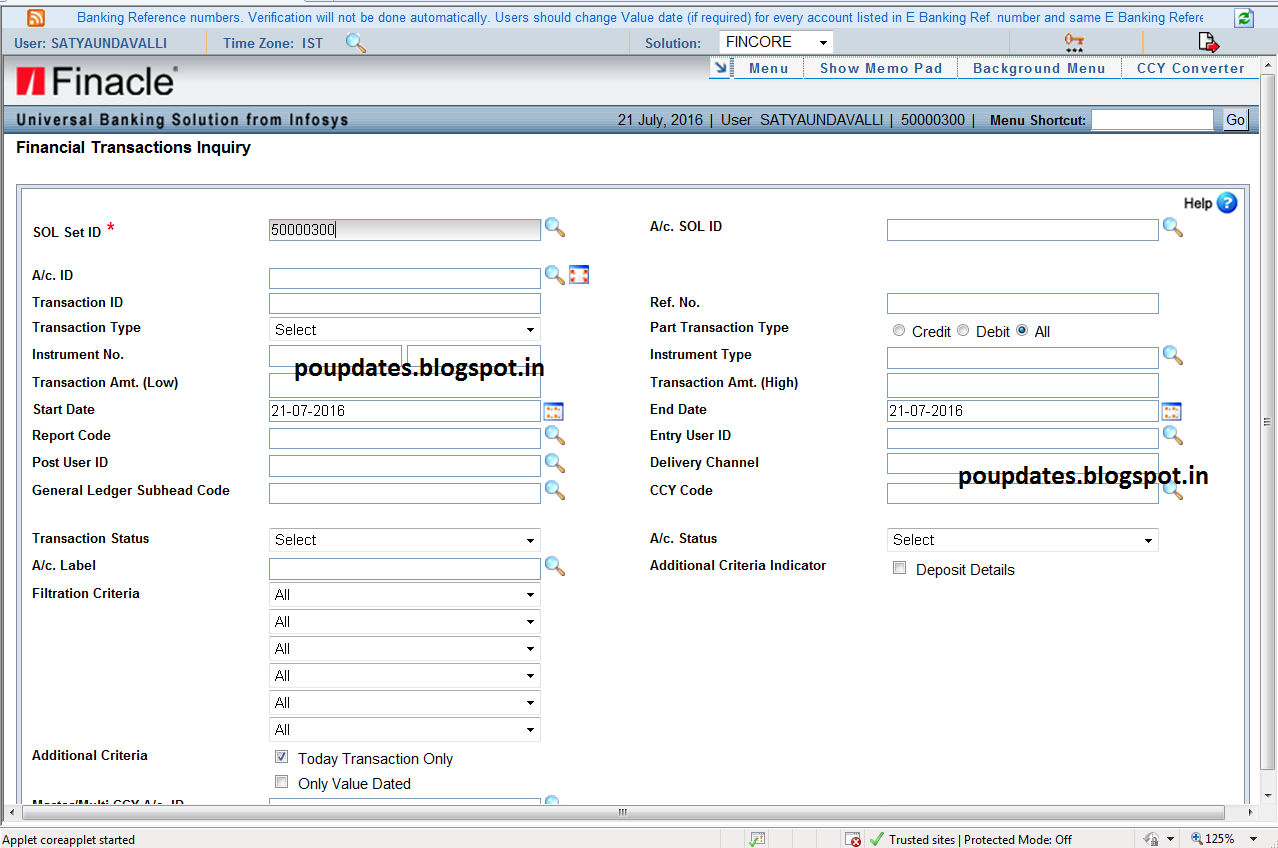The image size is (1278, 848).
Task: Click the Transaction ID field
Action: tap(405, 304)
